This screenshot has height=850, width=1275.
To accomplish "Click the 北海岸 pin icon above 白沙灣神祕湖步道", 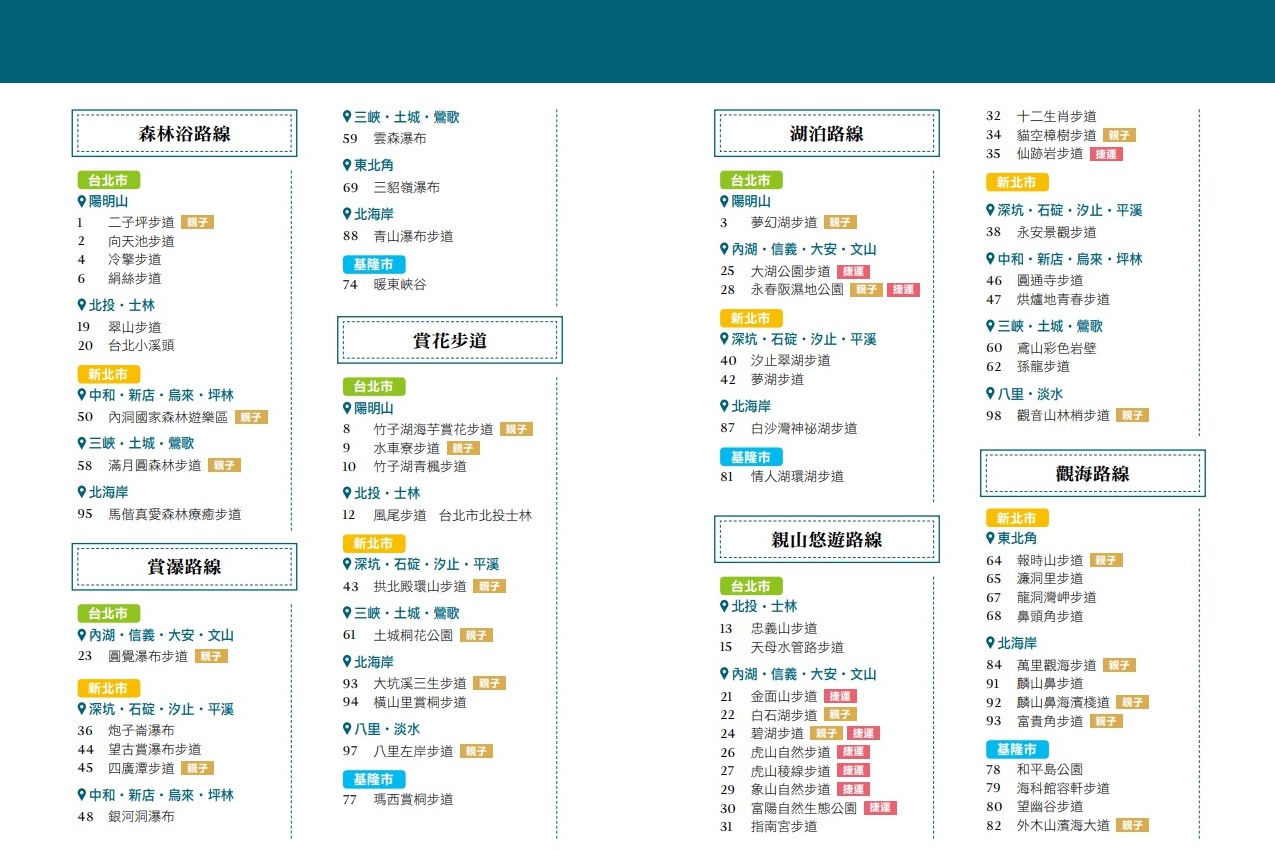I will point(724,406).
